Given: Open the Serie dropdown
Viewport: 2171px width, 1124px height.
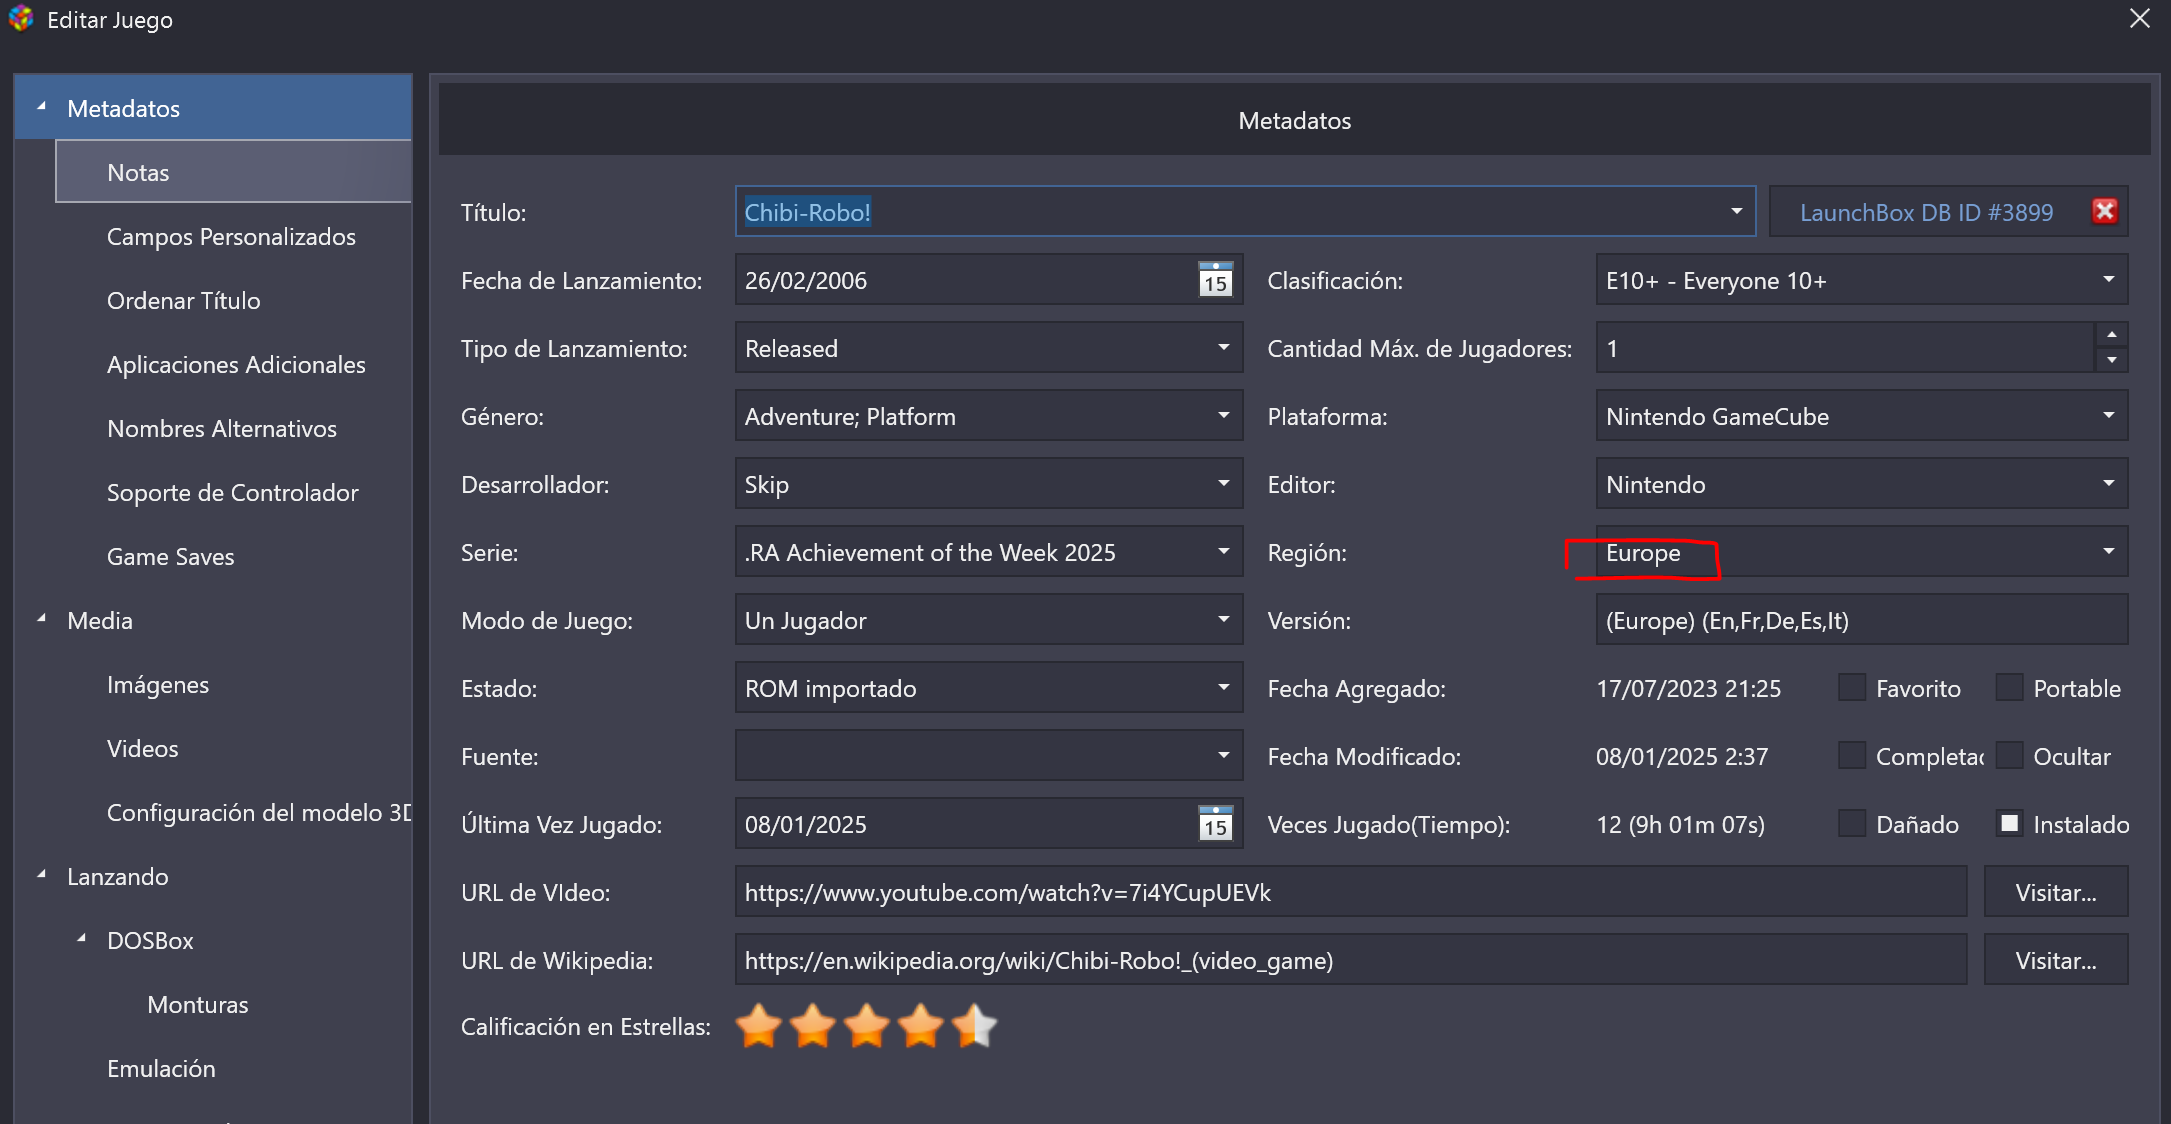Looking at the screenshot, I should pos(1223,551).
